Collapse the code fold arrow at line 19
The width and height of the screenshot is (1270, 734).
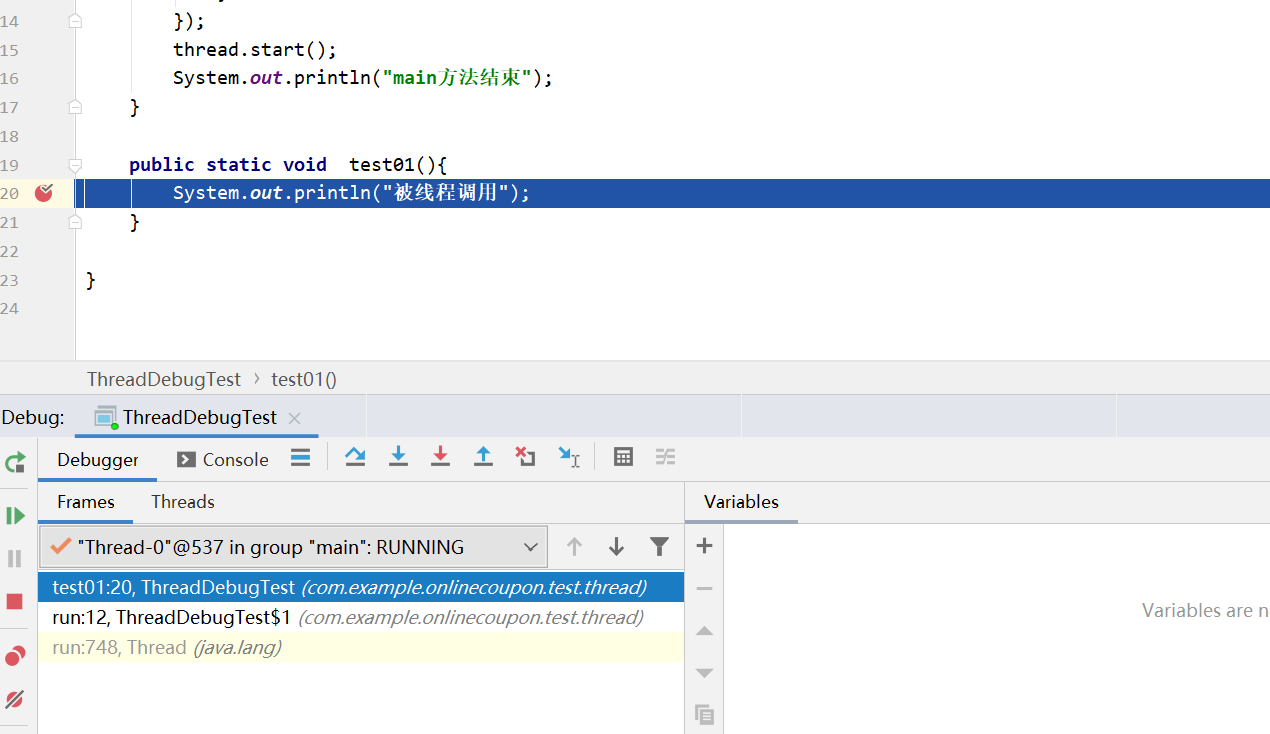(x=74, y=165)
